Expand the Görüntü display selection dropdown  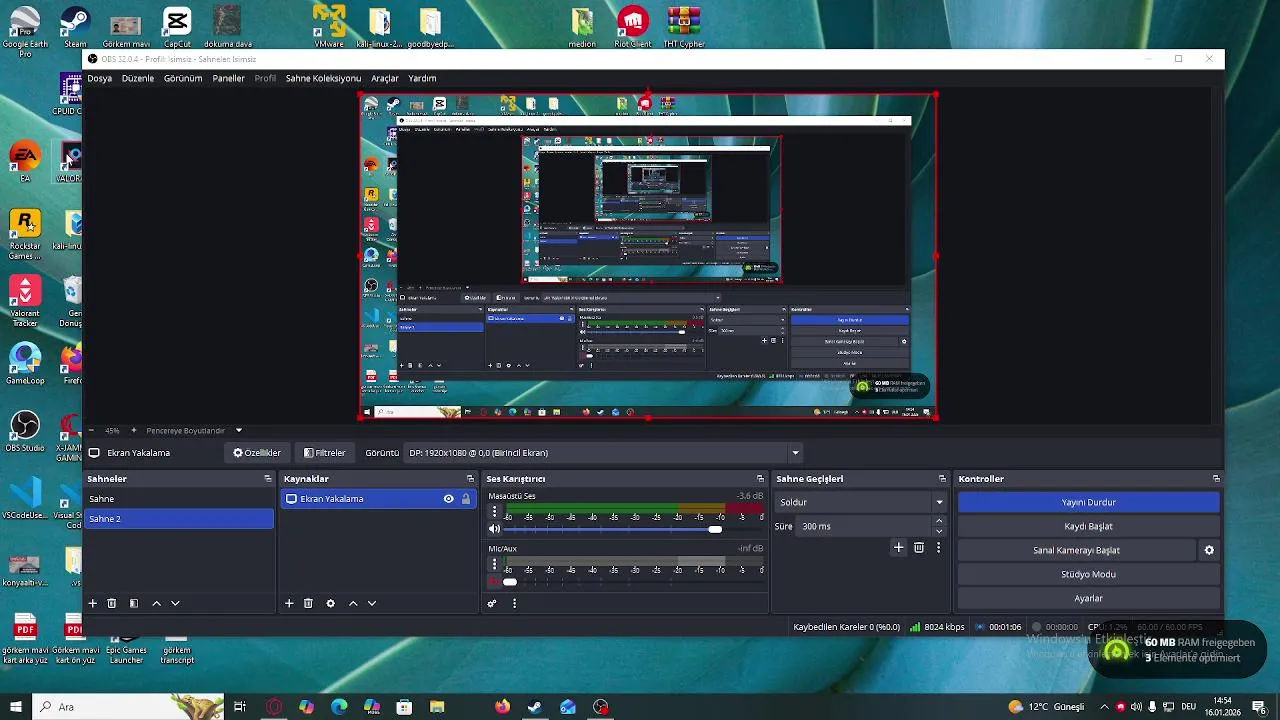coord(795,453)
